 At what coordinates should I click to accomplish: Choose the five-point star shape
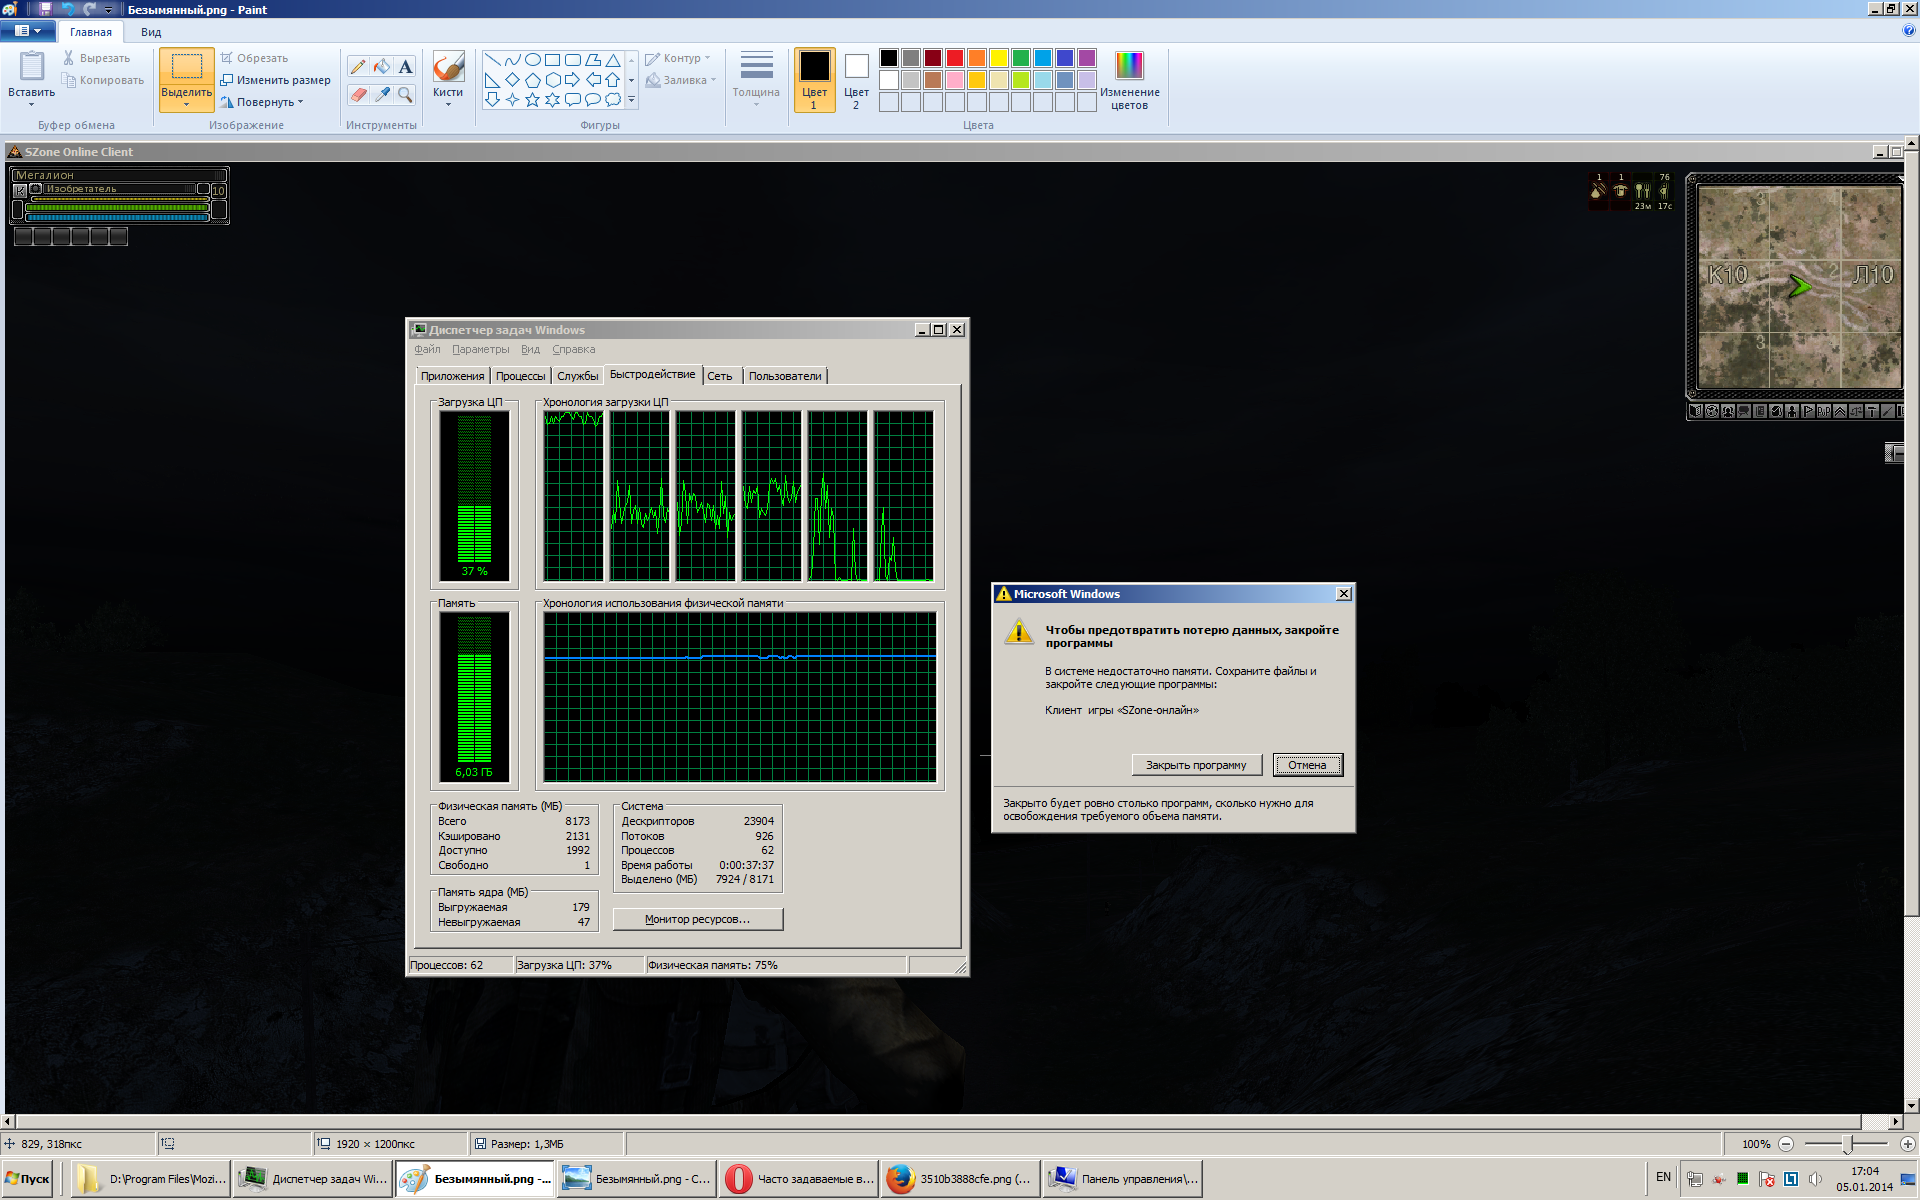pos(532,99)
